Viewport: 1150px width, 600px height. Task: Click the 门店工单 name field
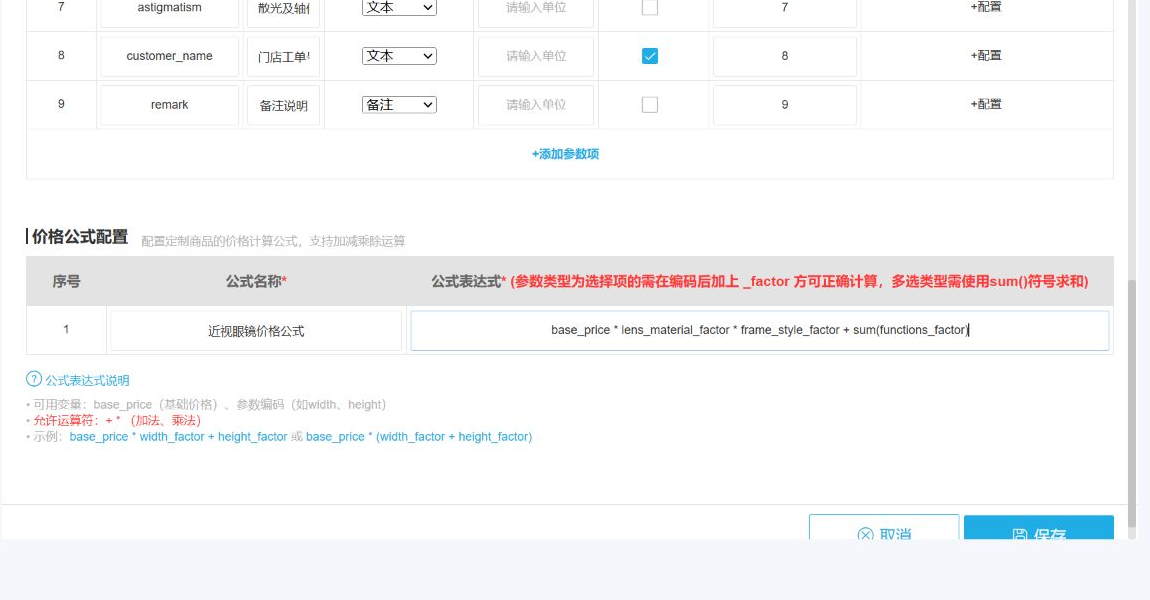(284, 56)
